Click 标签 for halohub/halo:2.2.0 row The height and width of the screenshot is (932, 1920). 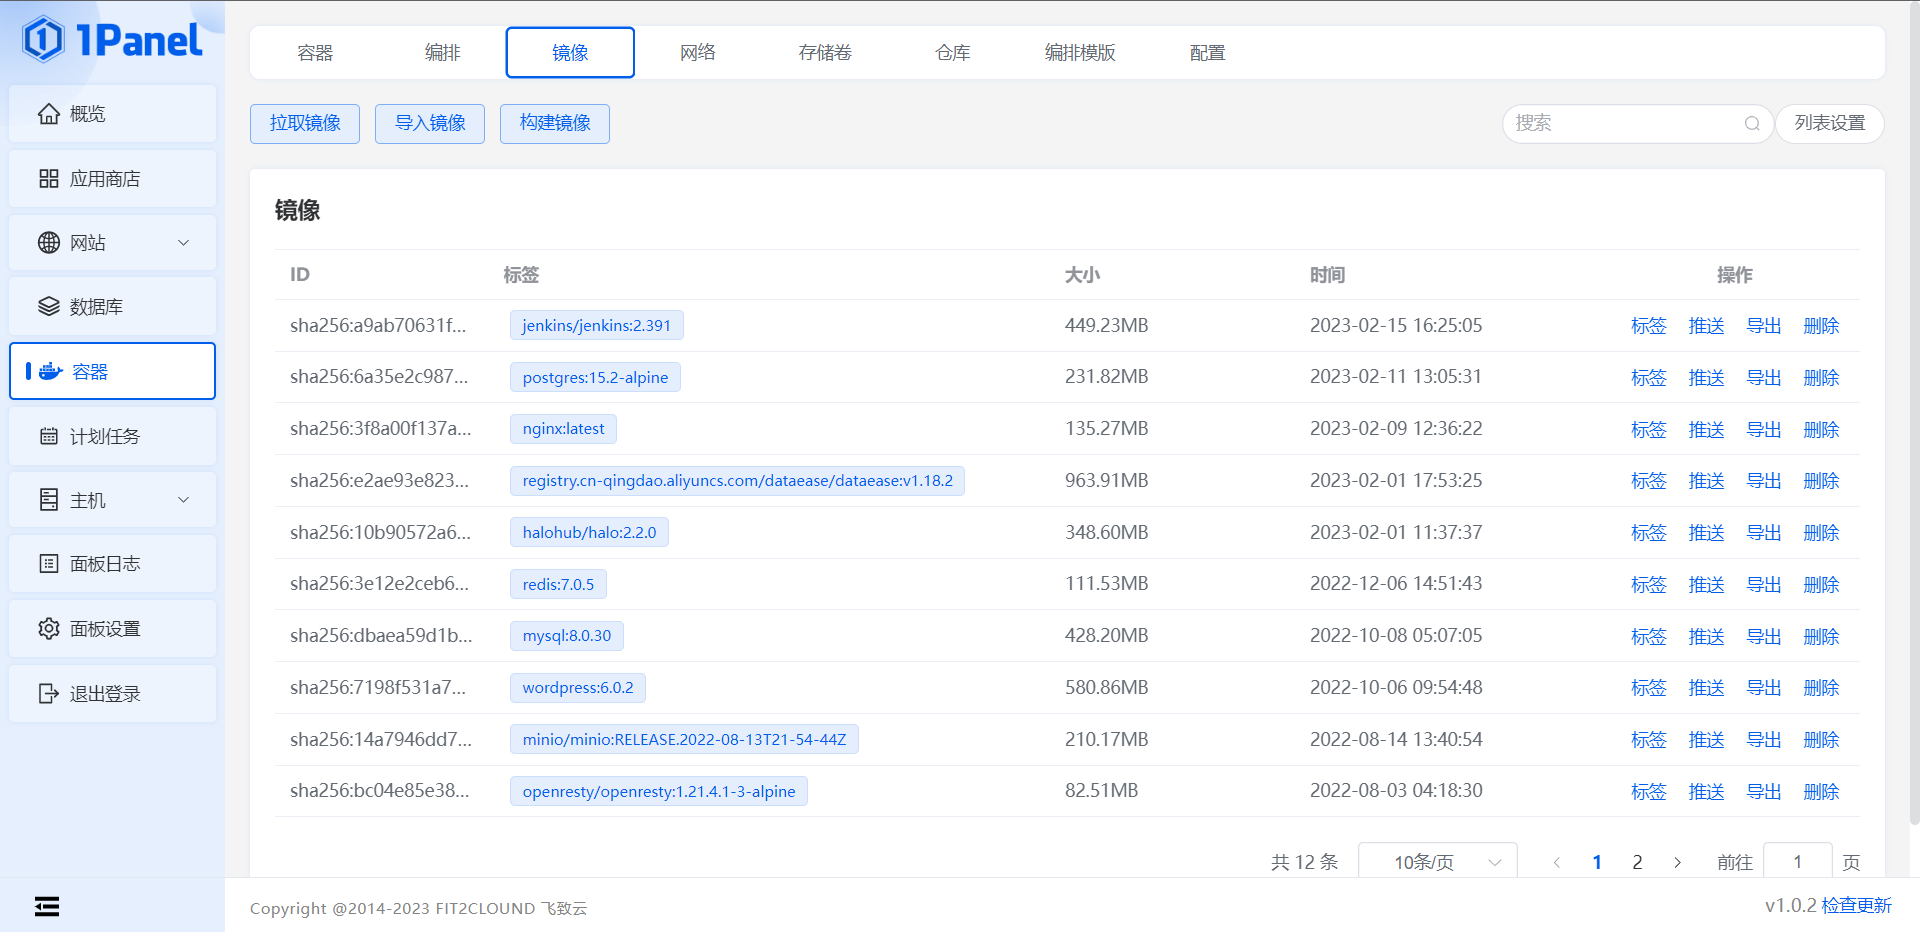click(x=1649, y=533)
